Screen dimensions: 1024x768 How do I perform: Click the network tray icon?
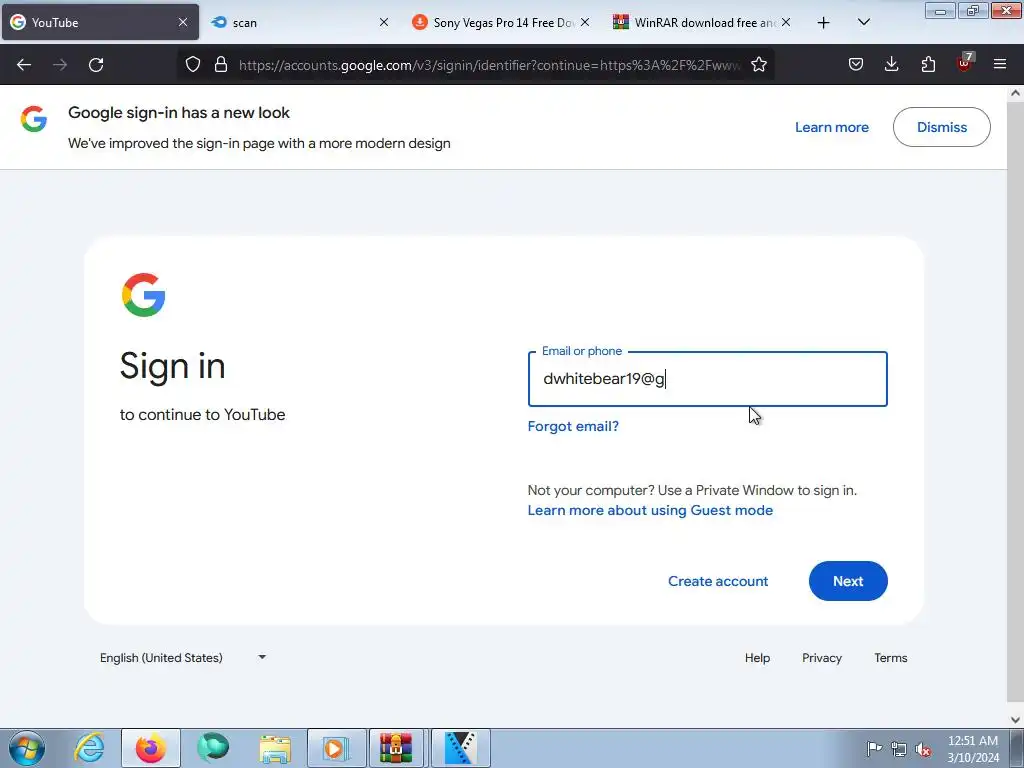click(x=899, y=749)
